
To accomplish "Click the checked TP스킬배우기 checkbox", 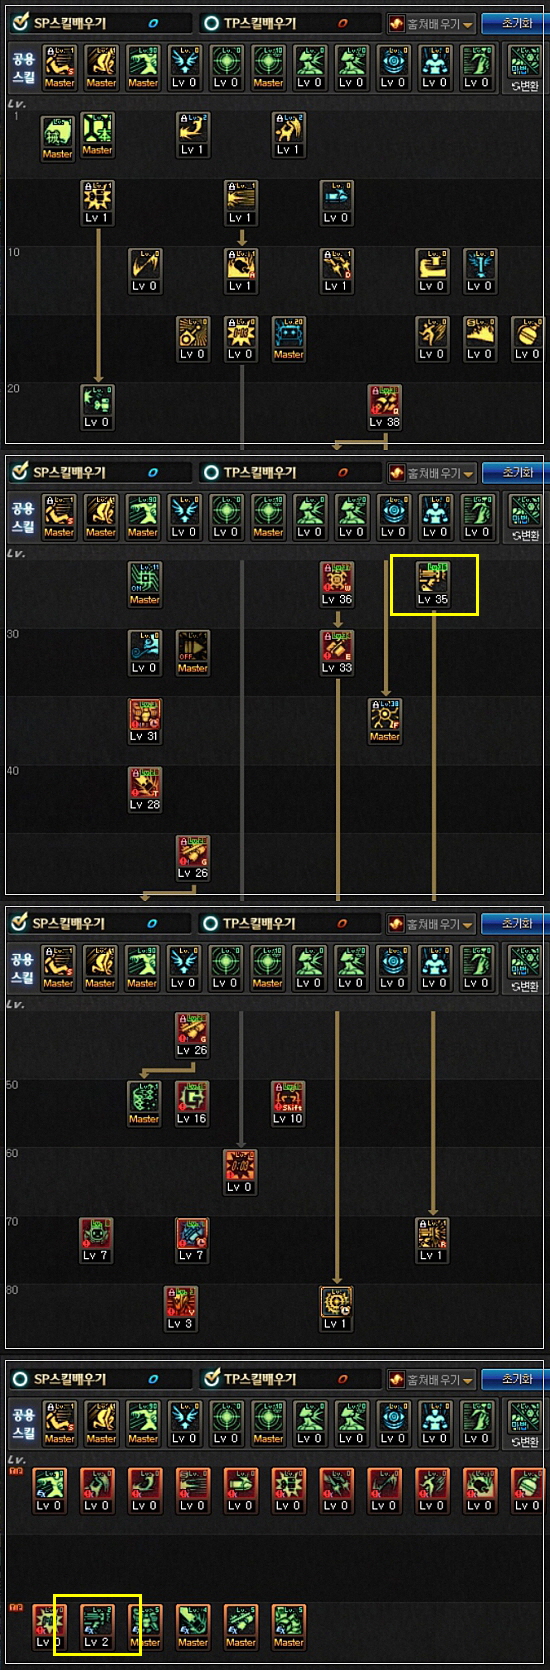I will 211,1378.
